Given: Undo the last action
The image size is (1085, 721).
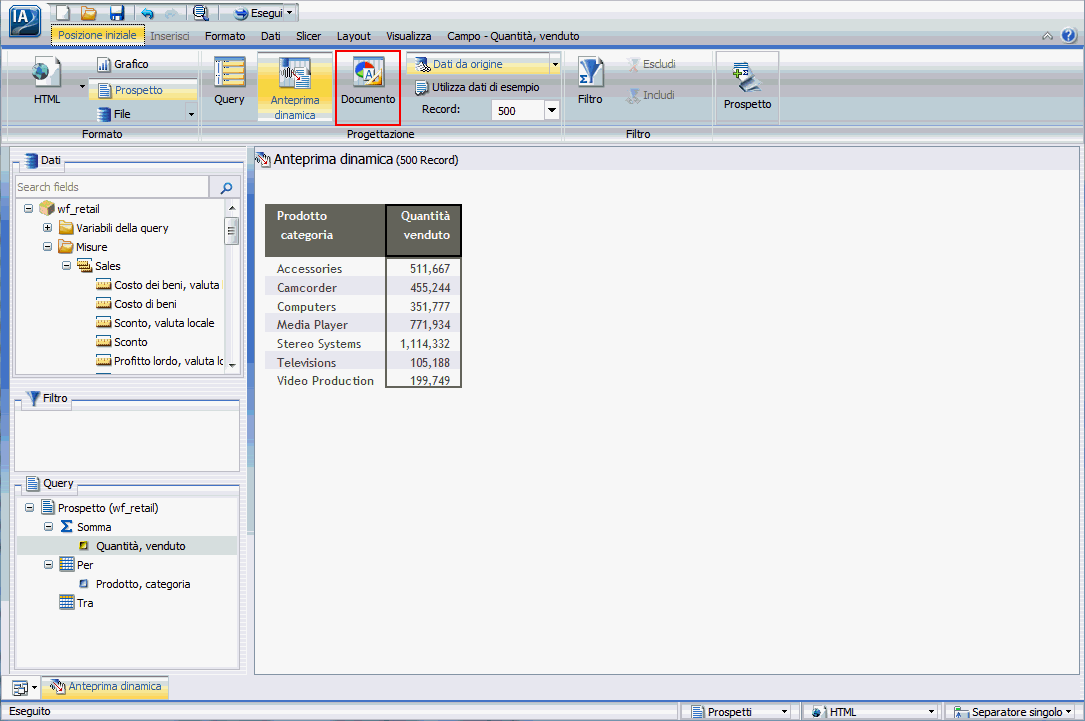Looking at the screenshot, I should [147, 12].
